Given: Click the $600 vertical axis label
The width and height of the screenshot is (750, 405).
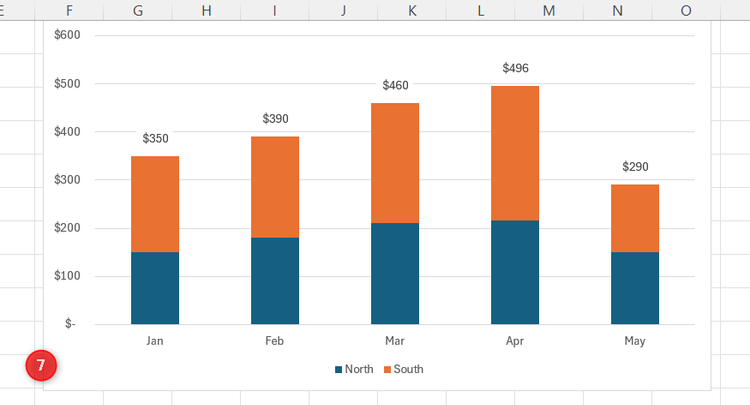Looking at the screenshot, I should pyautogui.click(x=67, y=35).
